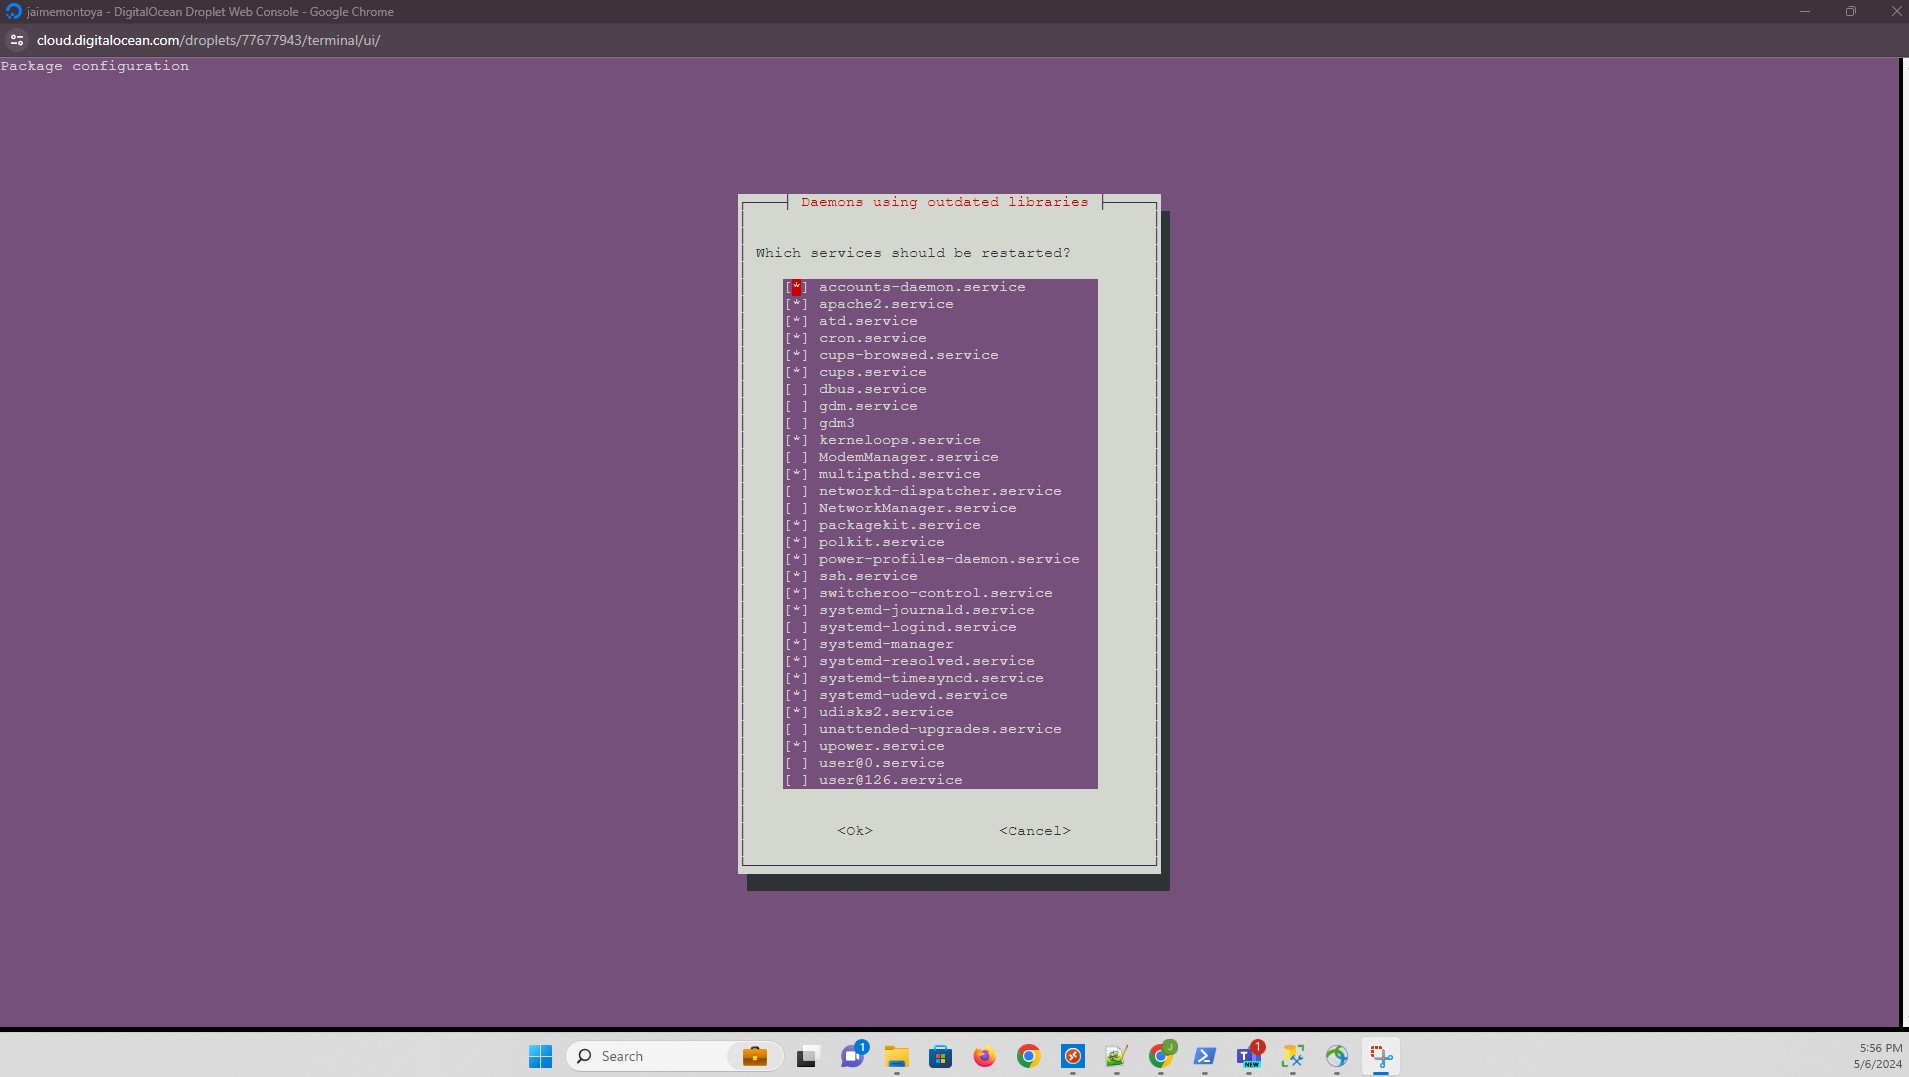Image resolution: width=1909 pixels, height=1077 pixels.
Task: Confirm the dialog with <Ok>
Action: (x=855, y=831)
